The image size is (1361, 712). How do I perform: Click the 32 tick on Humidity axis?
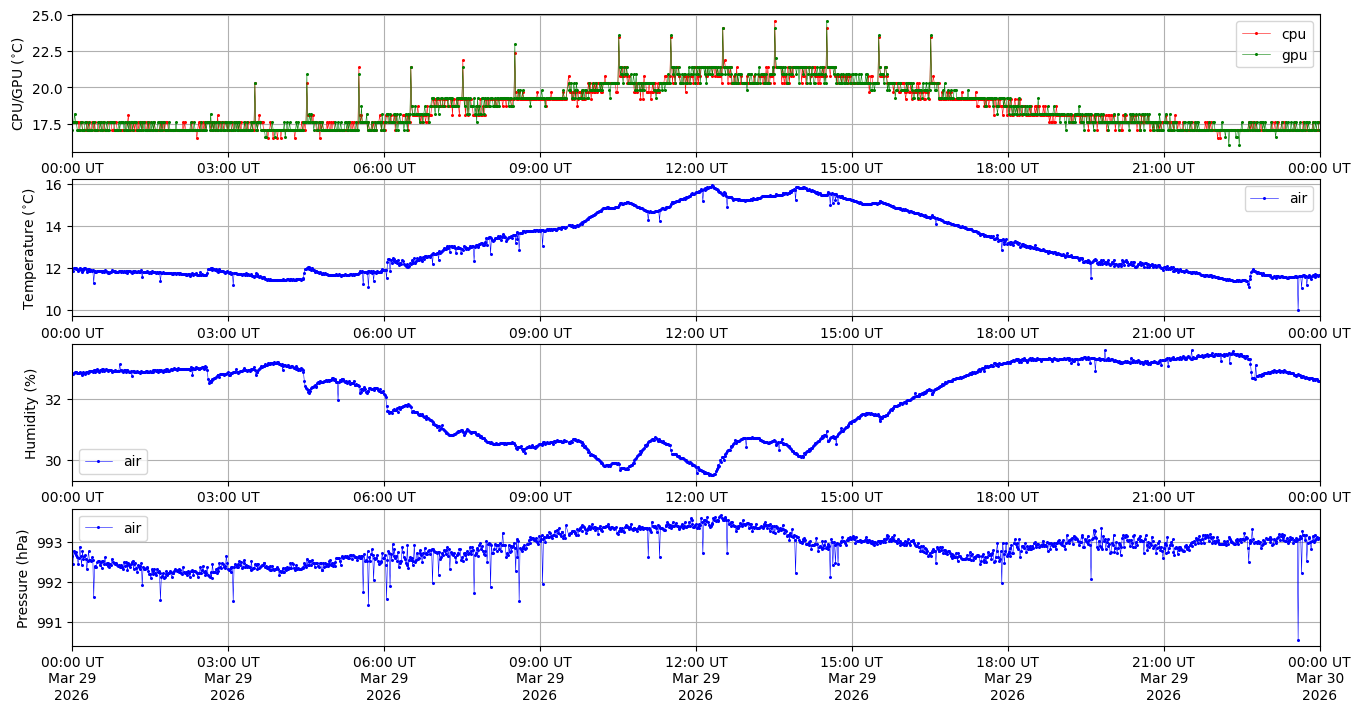[x=54, y=400]
